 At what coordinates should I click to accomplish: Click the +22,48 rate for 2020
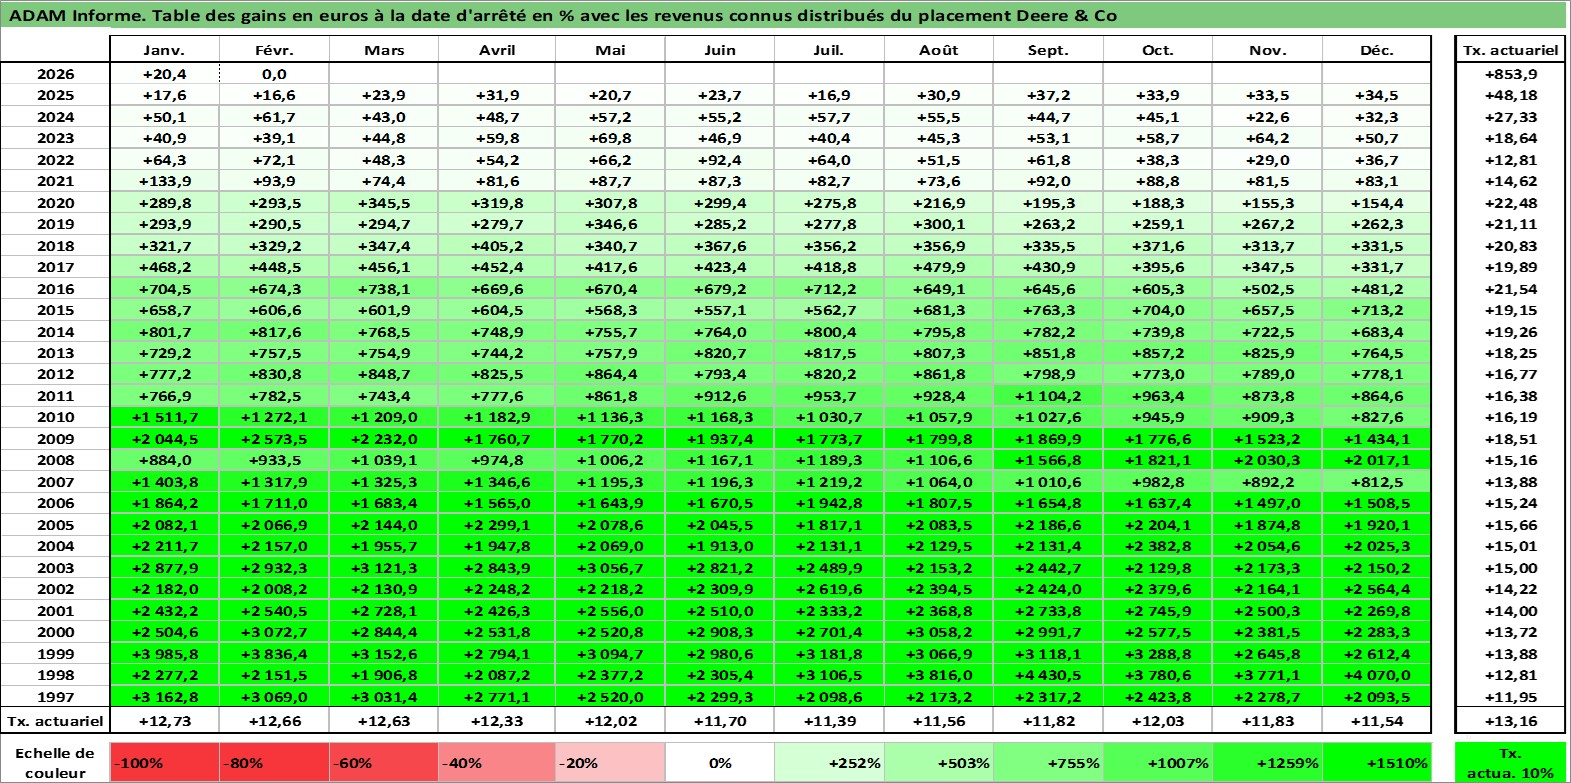pos(1511,203)
